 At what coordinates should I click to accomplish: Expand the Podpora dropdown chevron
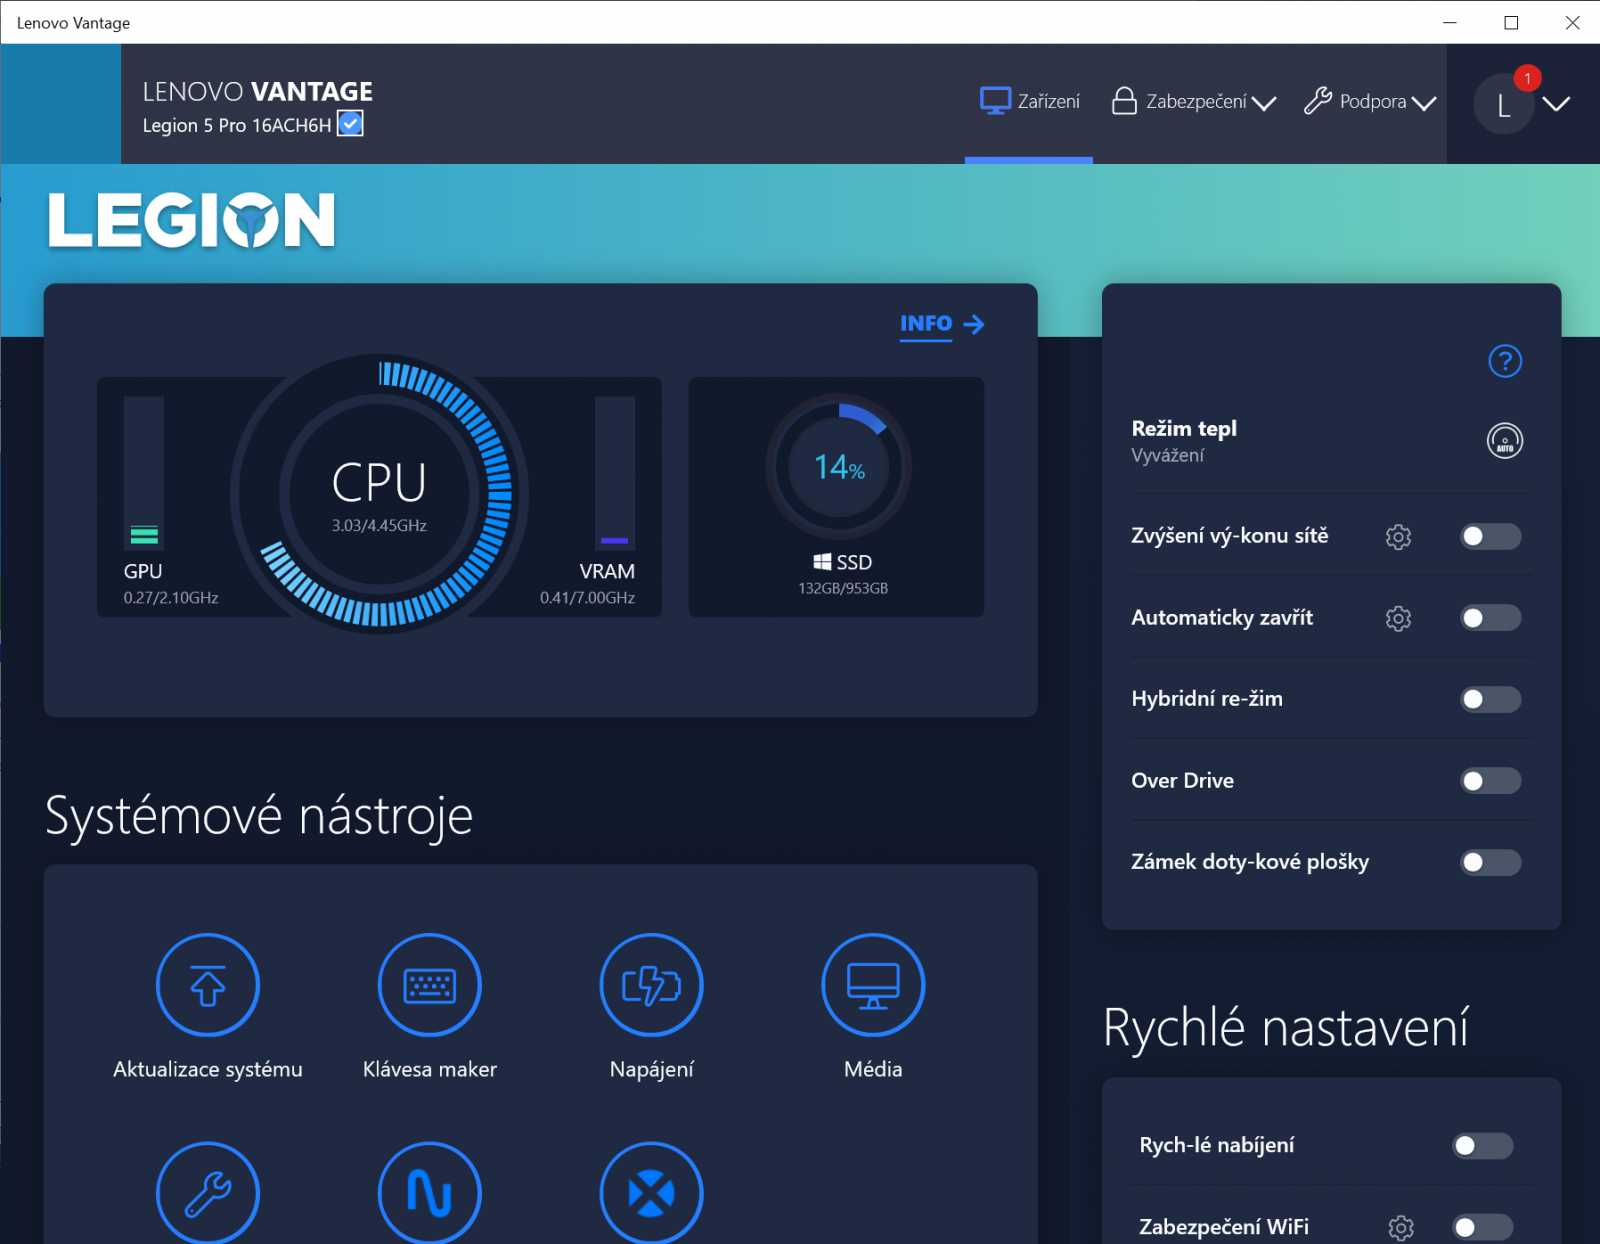click(x=1424, y=103)
